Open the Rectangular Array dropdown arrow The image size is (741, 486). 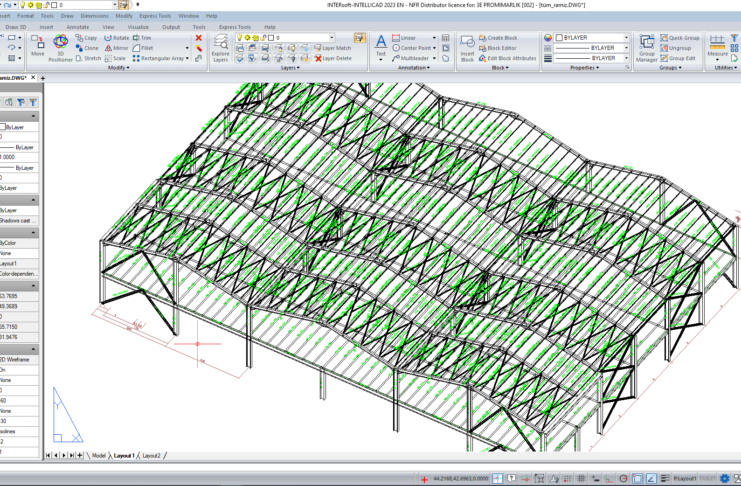click(x=186, y=58)
